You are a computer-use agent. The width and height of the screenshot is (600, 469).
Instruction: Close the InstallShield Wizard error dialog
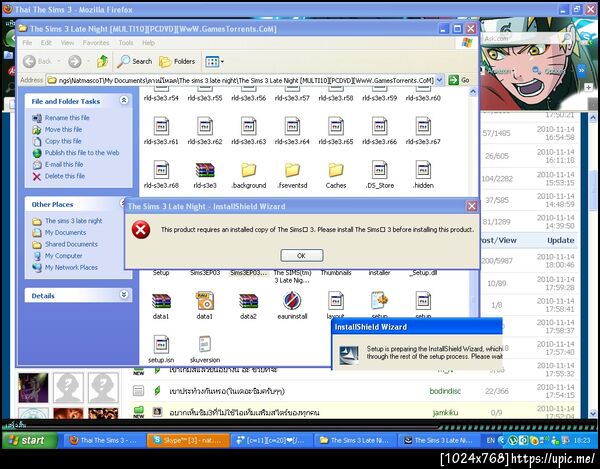click(x=471, y=206)
